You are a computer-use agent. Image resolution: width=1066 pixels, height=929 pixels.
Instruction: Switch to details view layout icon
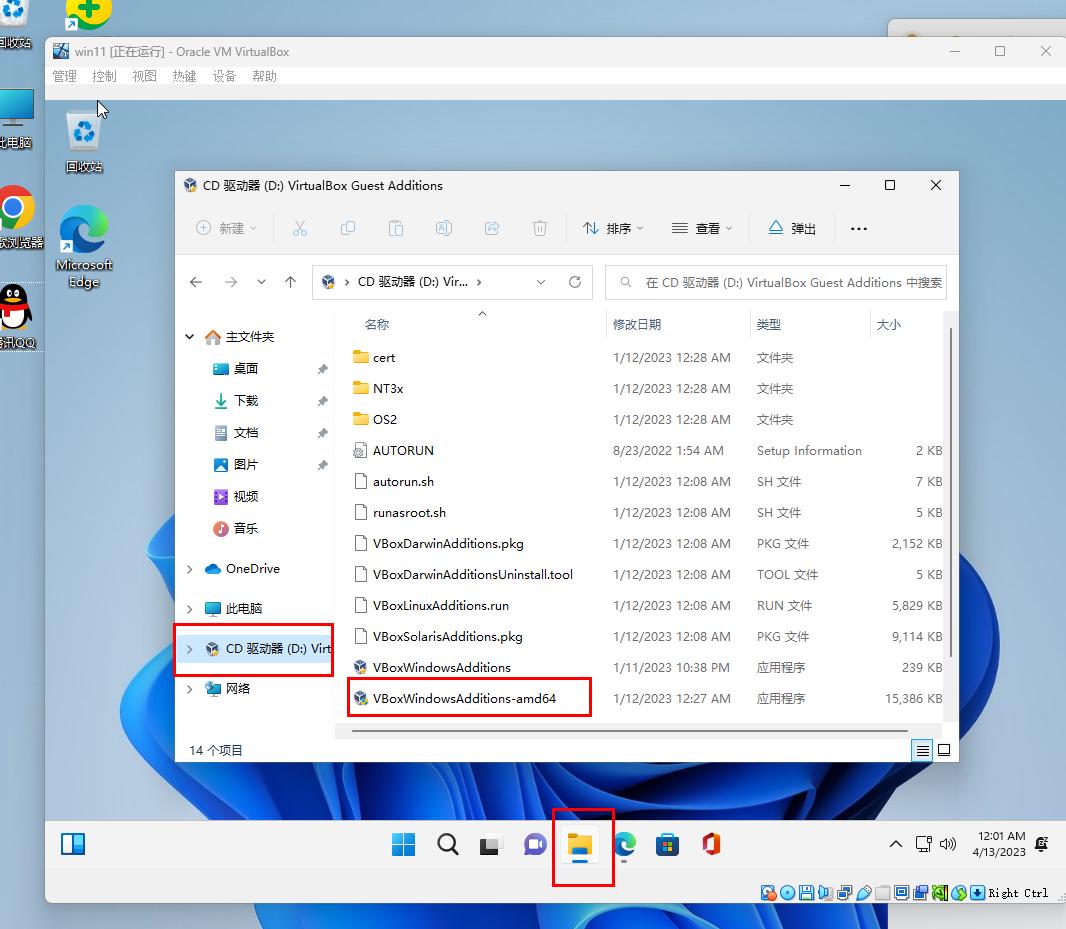coord(922,750)
